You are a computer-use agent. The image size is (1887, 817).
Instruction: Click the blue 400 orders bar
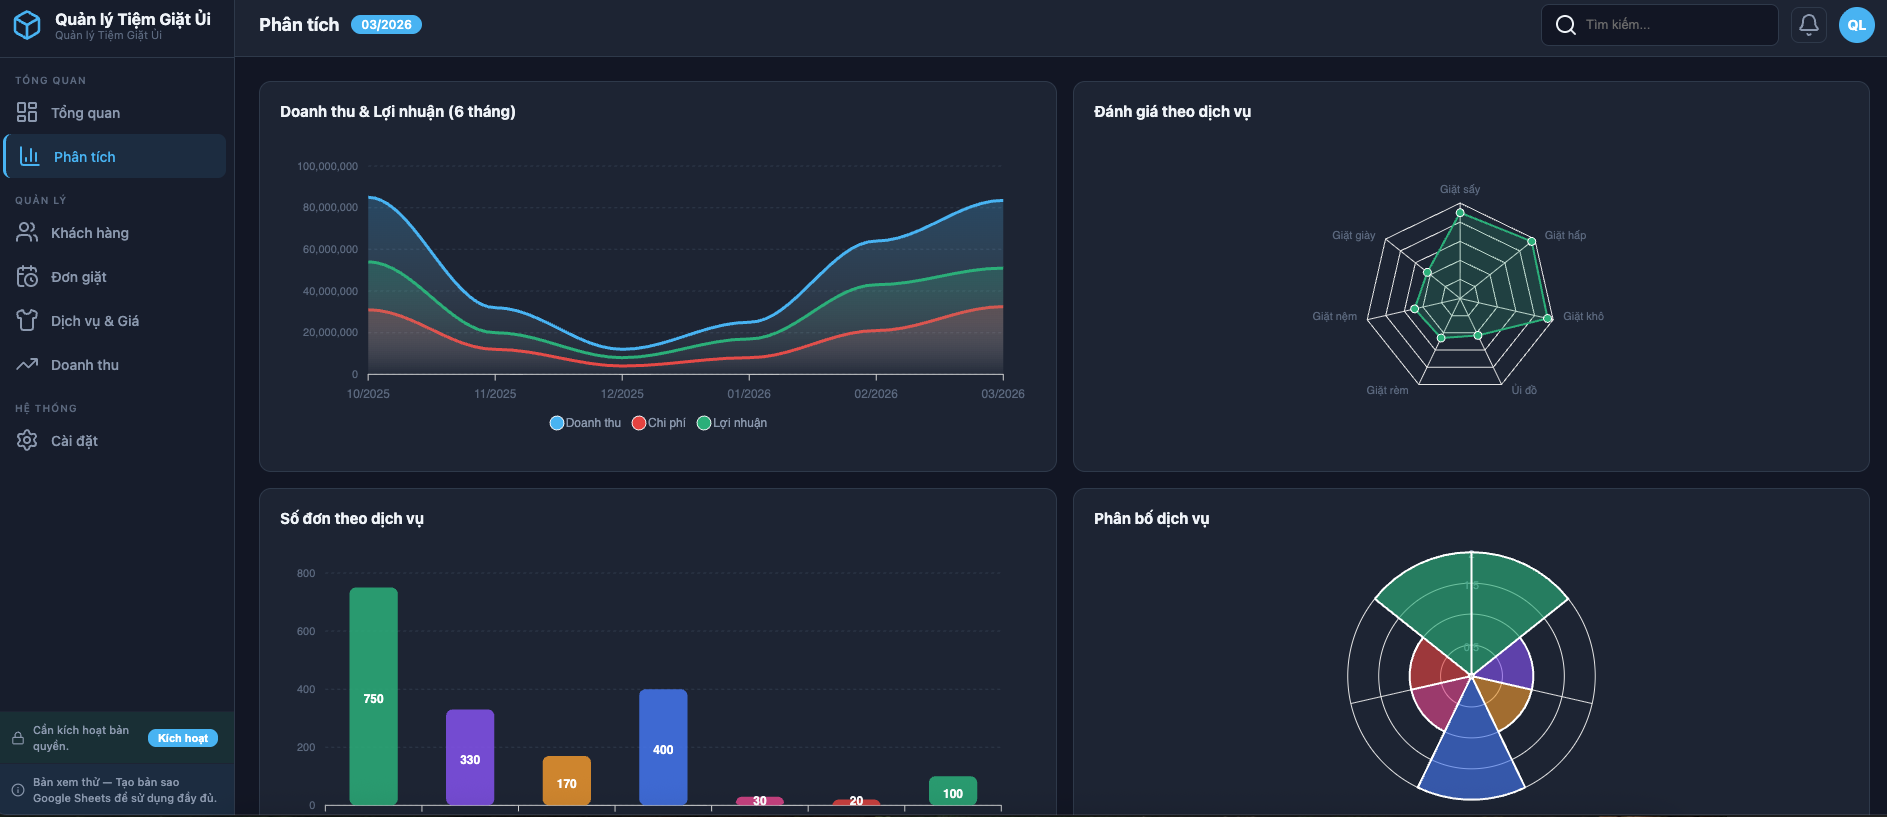coord(663,747)
